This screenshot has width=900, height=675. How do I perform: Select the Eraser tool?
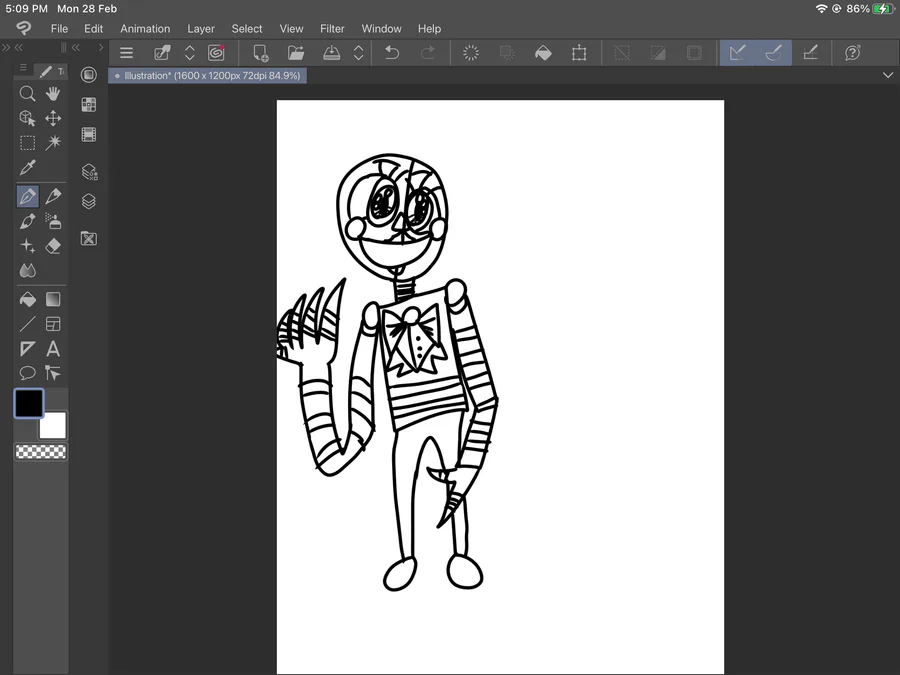[53, 246]
